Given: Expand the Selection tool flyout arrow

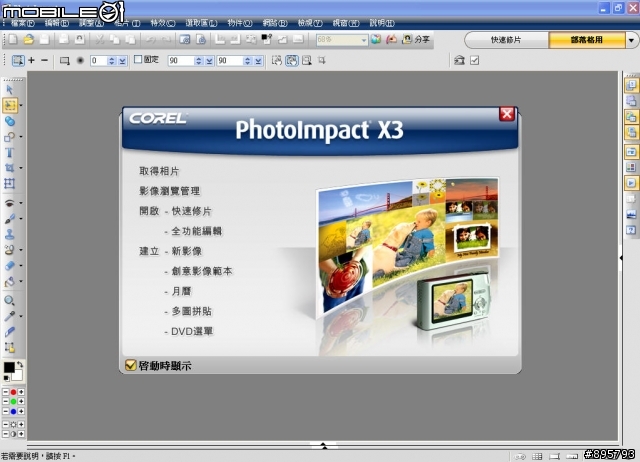Looking at the screenshot, I should pos(21,105).
